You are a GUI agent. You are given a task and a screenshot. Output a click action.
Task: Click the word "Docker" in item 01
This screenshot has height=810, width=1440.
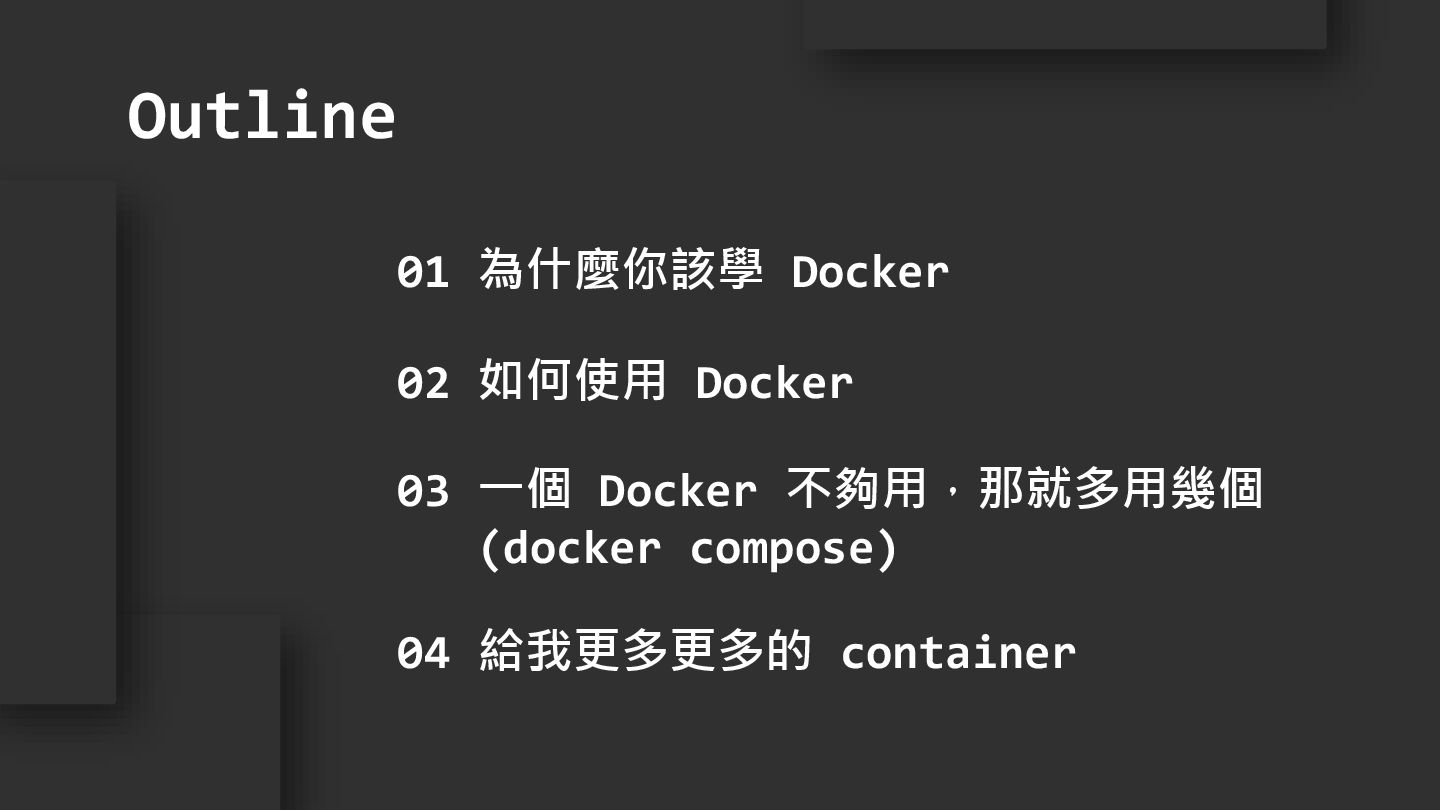(x=869, y=271)
